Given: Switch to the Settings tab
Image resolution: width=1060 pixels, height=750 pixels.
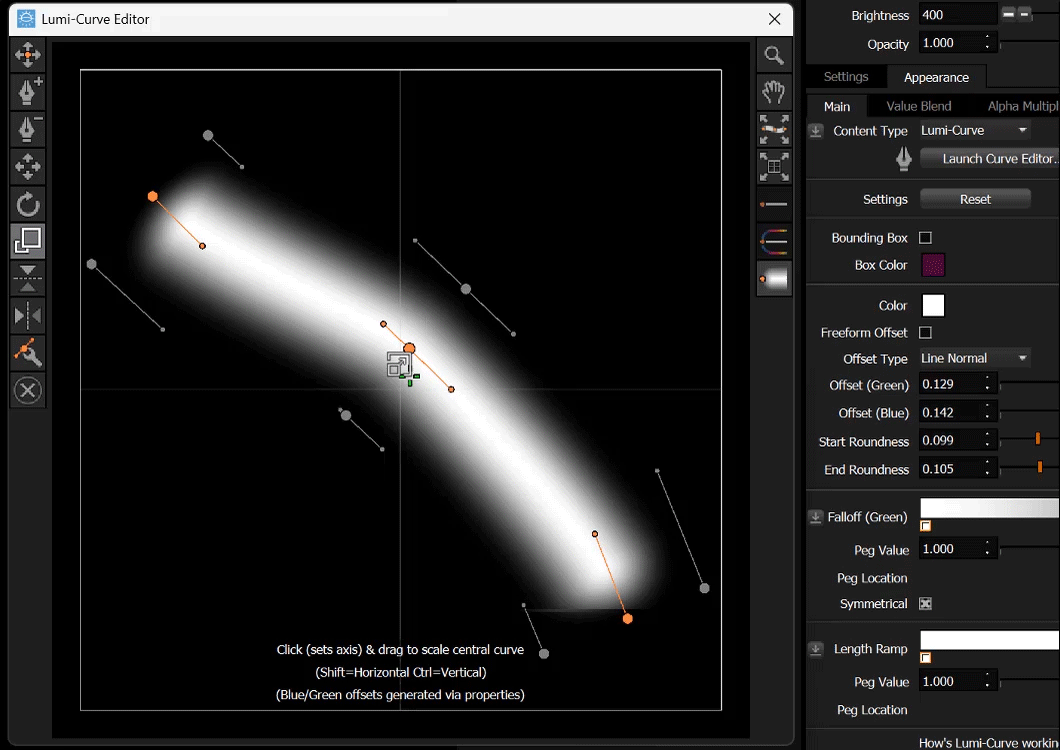Looking at the screenshot, I should 846,77.
